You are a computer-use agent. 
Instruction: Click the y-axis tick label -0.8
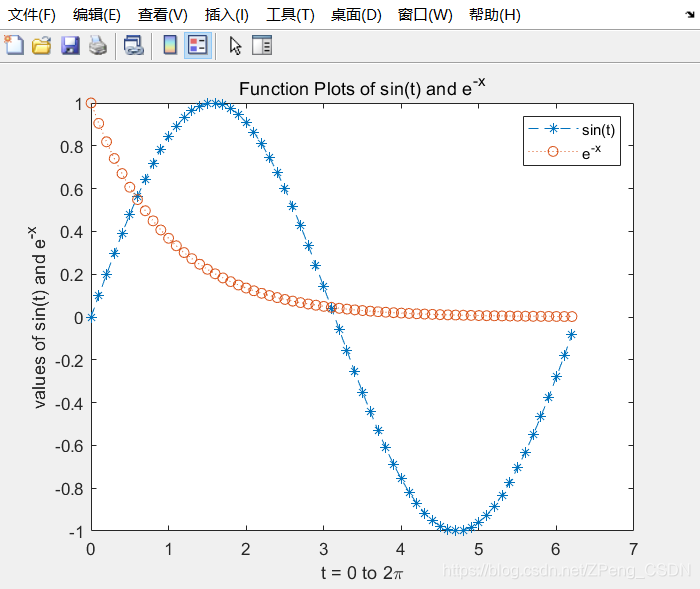[69, 489]
